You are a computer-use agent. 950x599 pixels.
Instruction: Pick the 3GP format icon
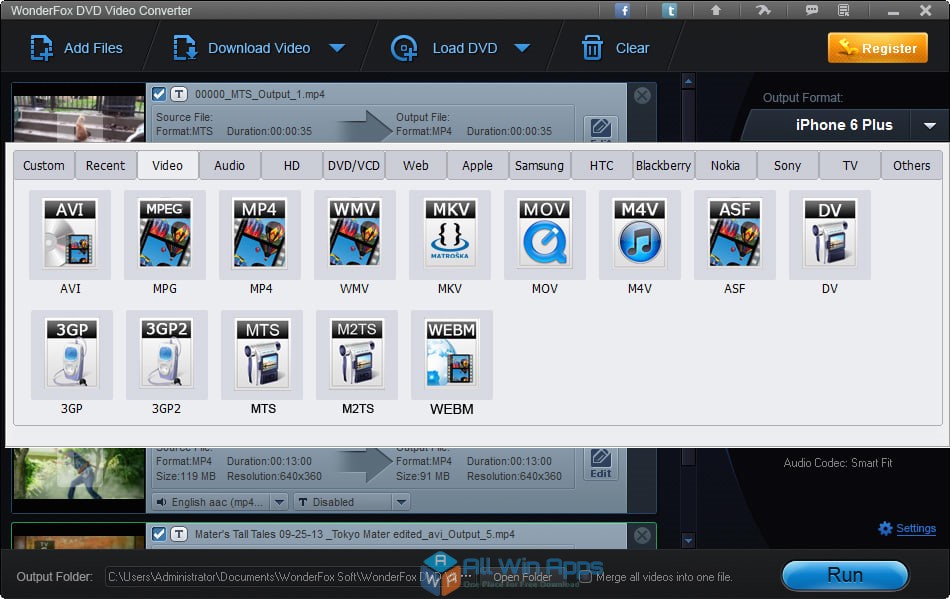pos(71,355)
